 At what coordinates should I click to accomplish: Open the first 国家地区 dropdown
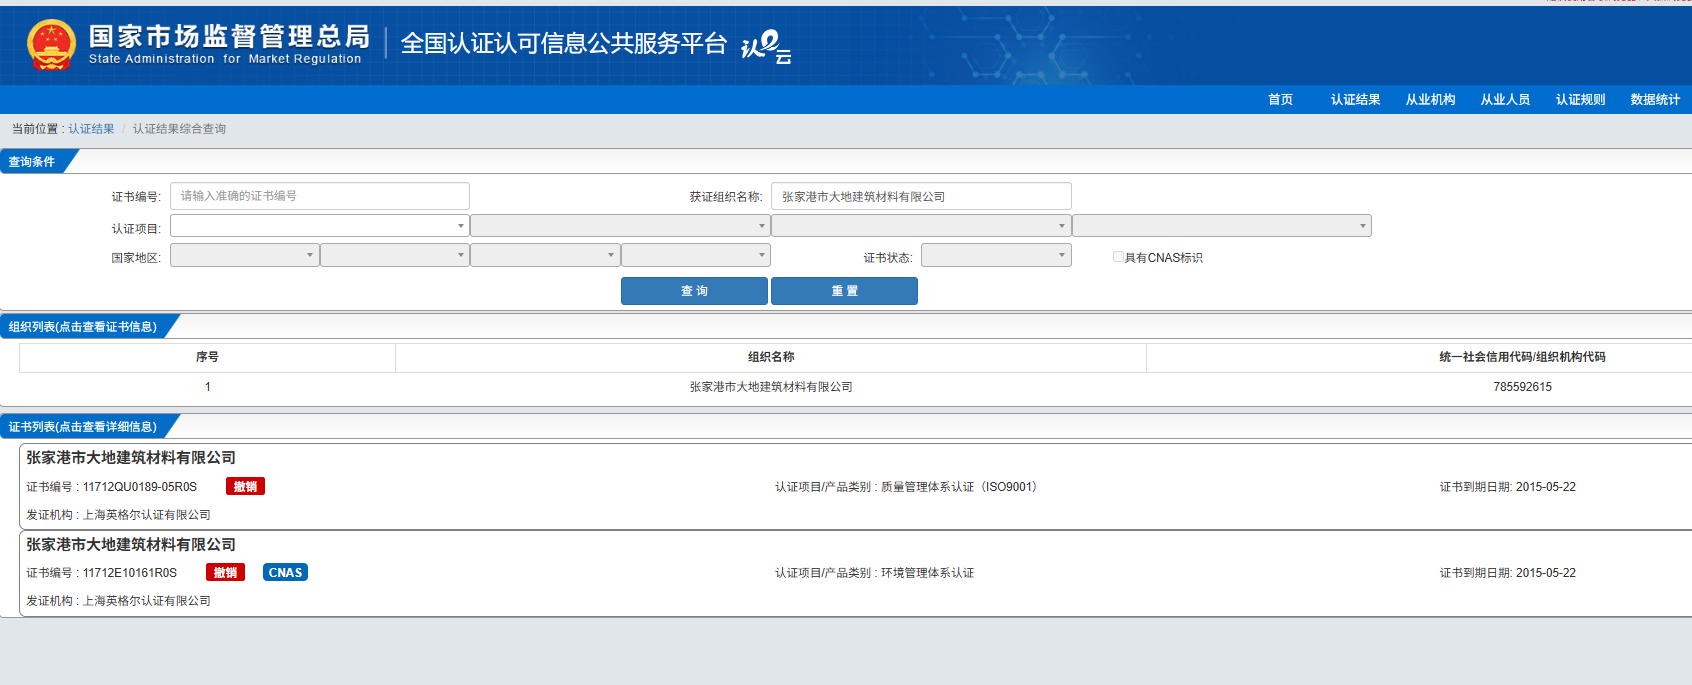(245, 255)
